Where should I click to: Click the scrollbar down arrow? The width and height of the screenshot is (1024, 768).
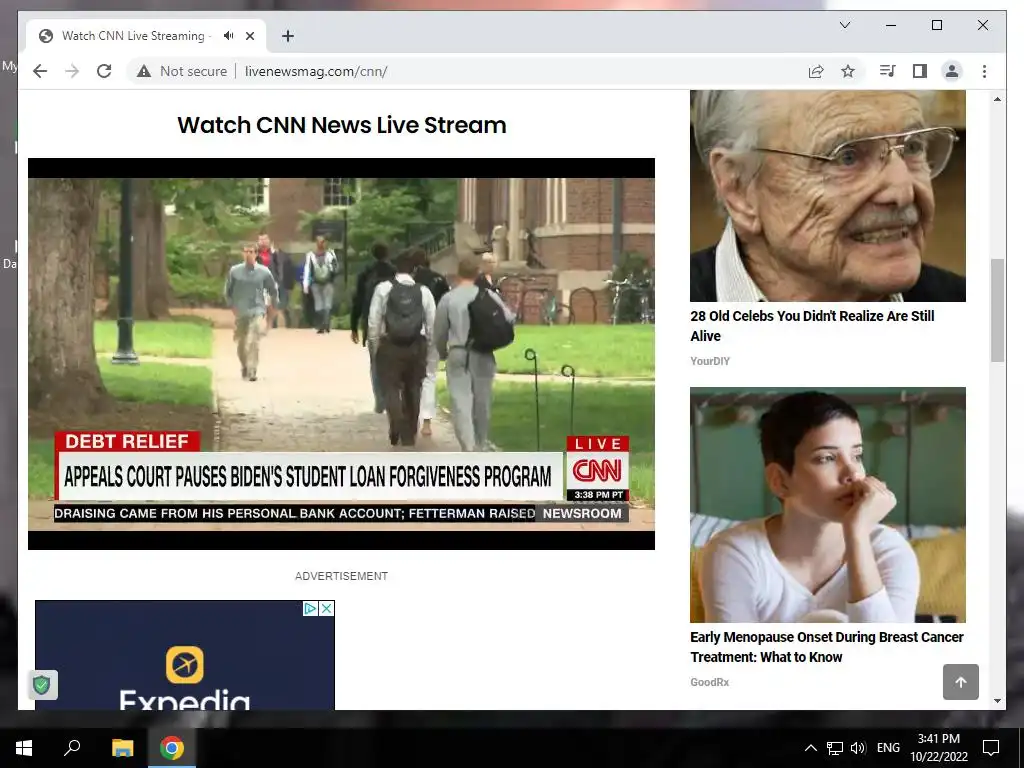[x=997, y=701]
